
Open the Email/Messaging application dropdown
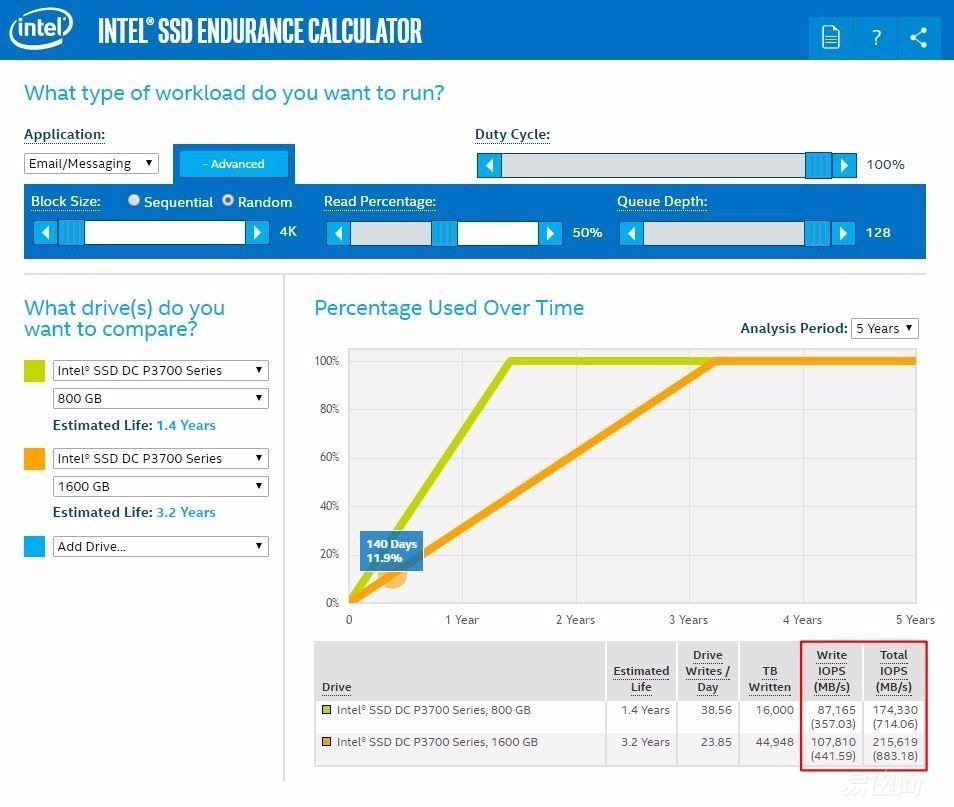[91, 164]
